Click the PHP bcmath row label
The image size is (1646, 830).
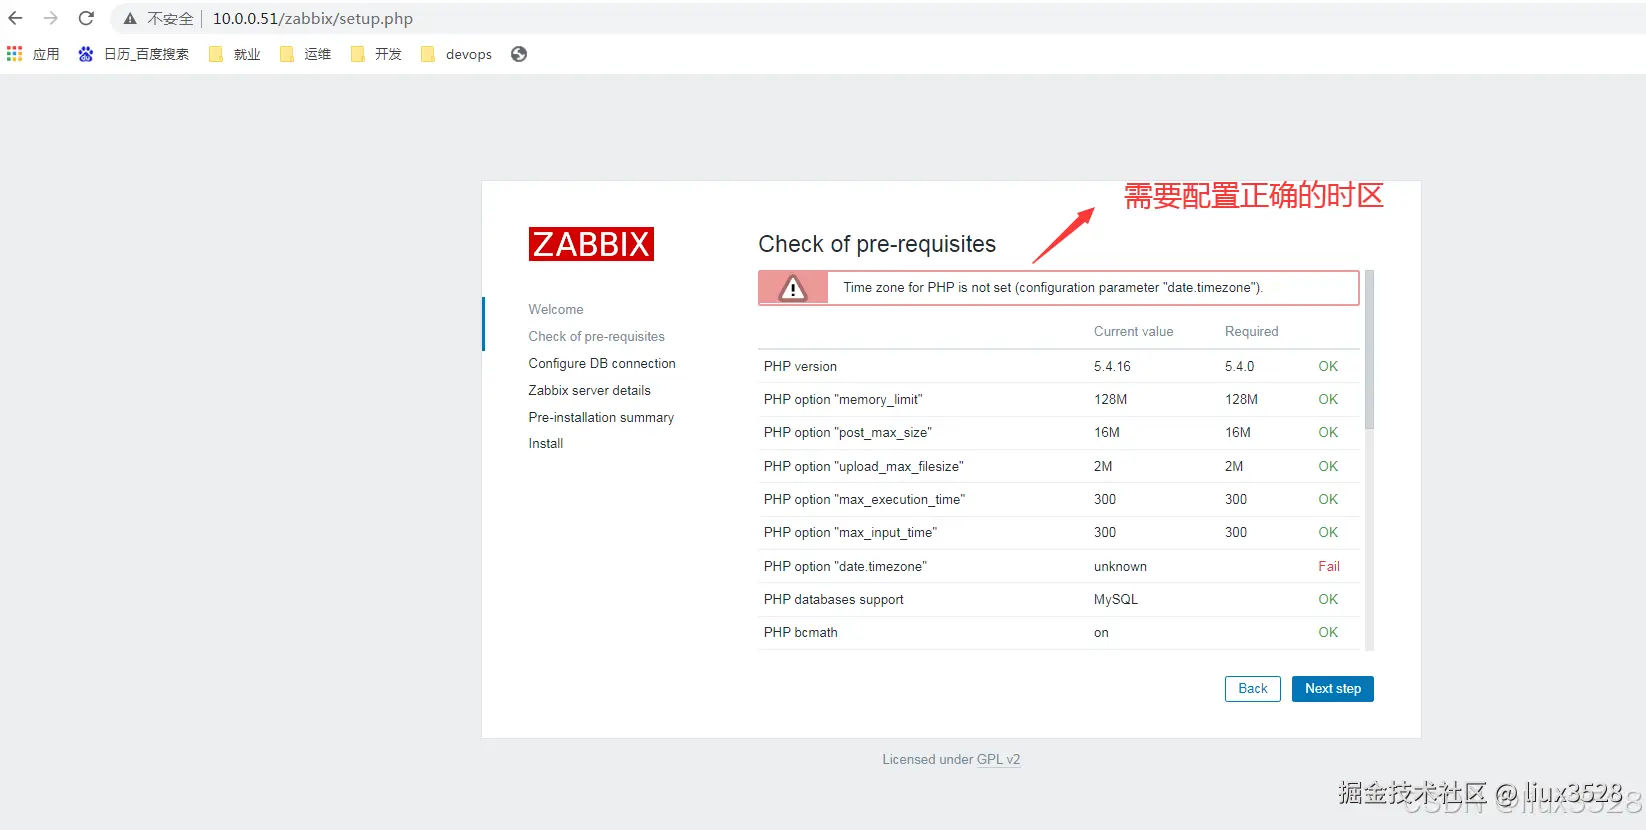[800, 632]
